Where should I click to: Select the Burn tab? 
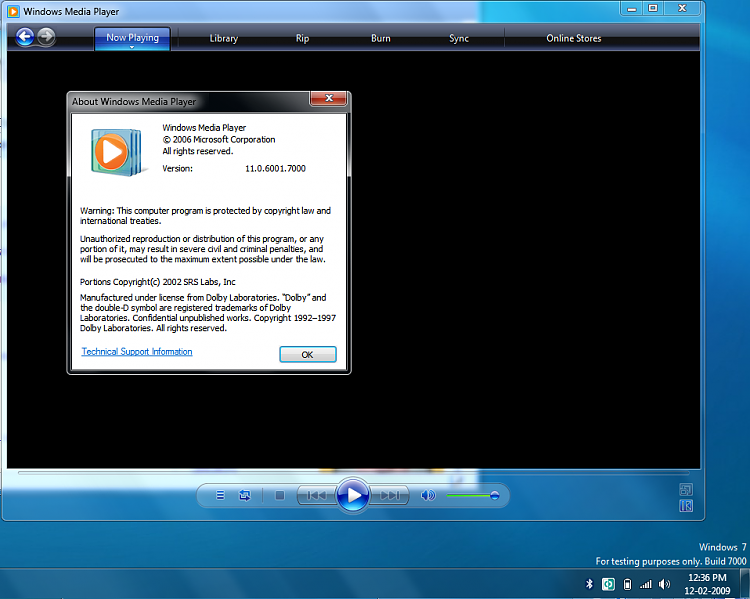pyautogui.click(x=381, y=38)
